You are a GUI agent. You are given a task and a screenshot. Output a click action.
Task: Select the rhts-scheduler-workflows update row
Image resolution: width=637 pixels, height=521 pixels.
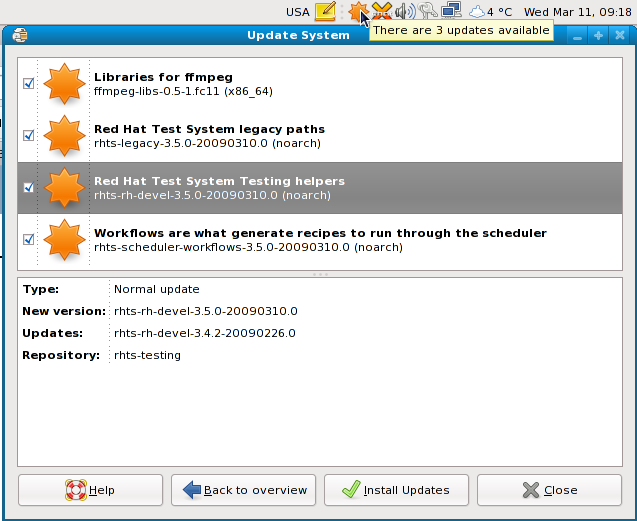300,239
